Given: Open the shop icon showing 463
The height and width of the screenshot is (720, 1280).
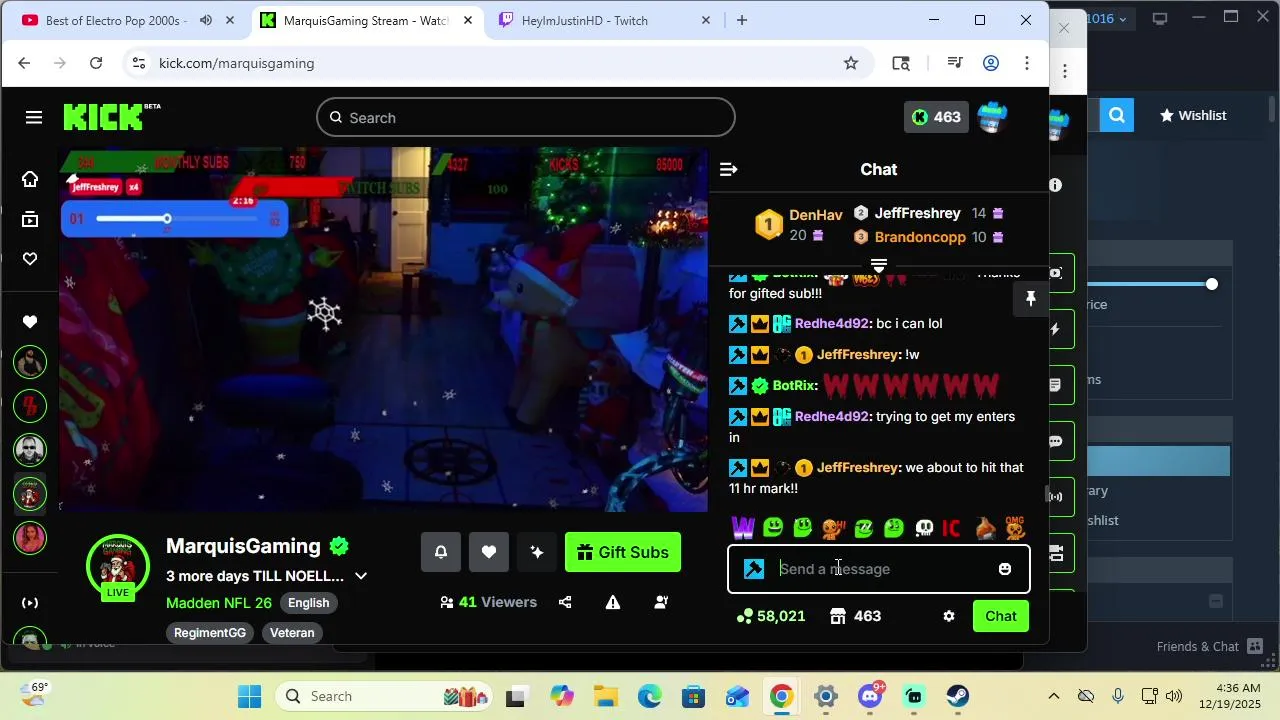Looking at the screenshot, I should coord(855,616).
